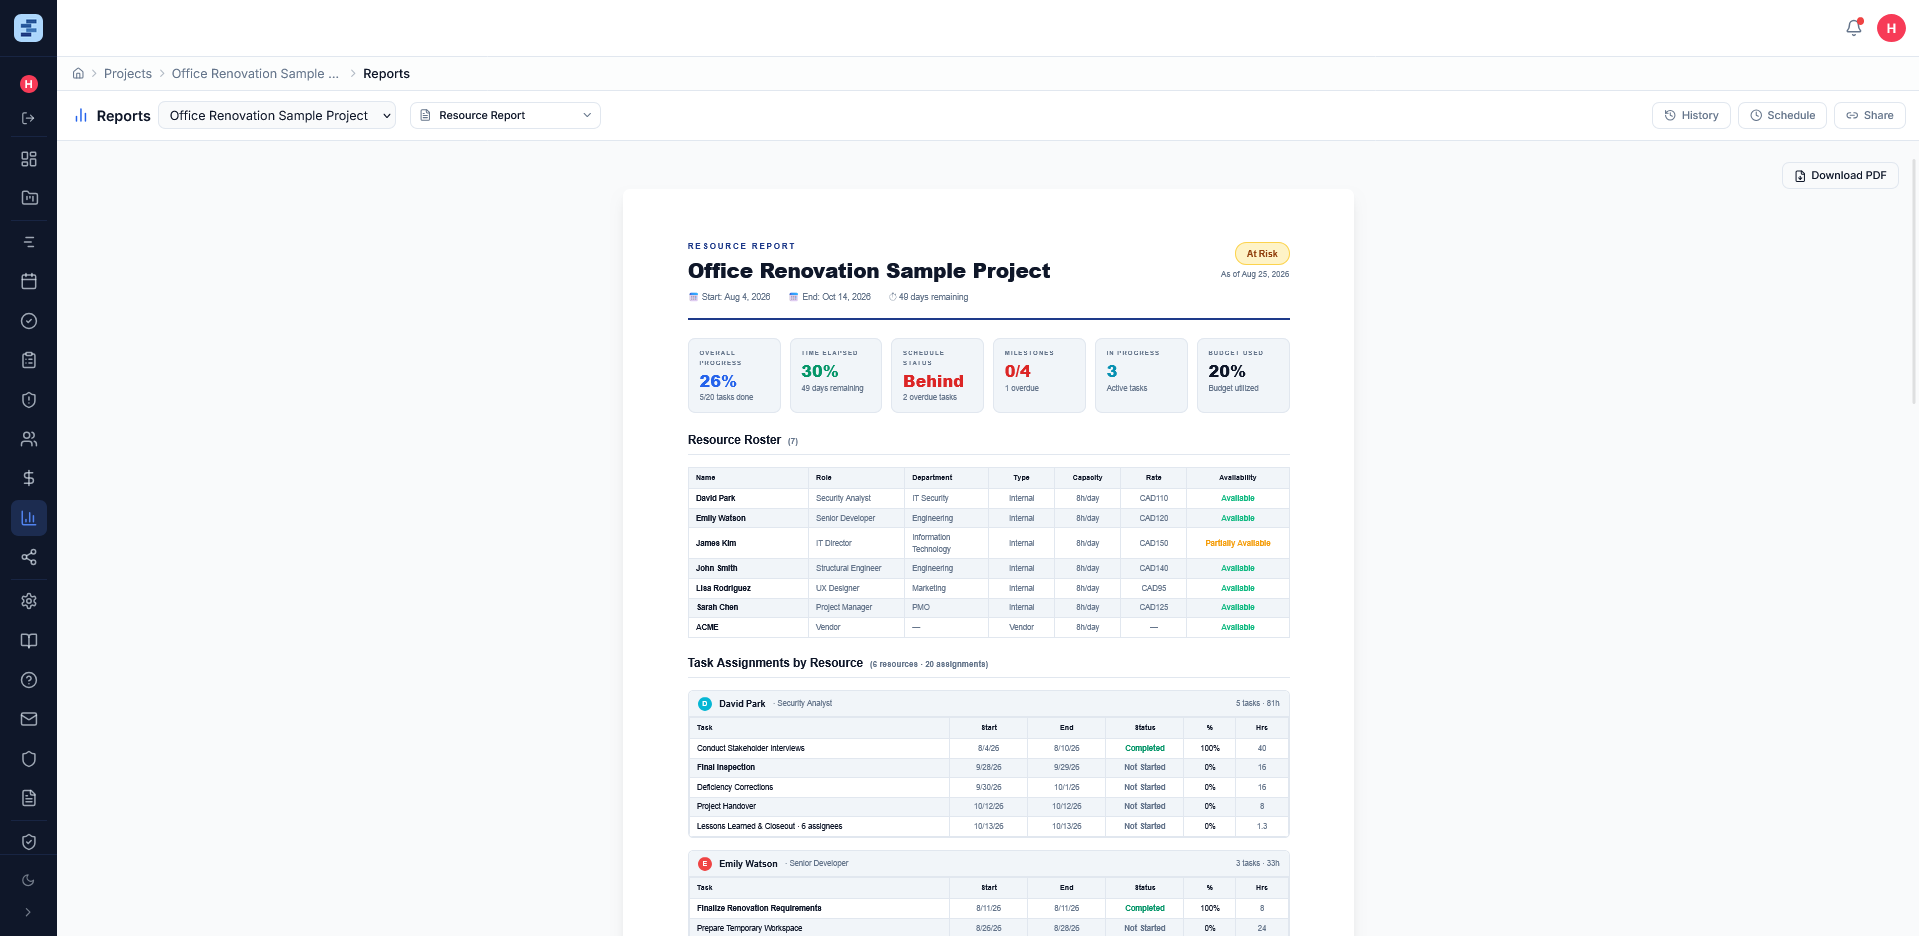1920x936 pixels.
Task: Click the David Park assignment header
Action: click(x=988, y=703)
